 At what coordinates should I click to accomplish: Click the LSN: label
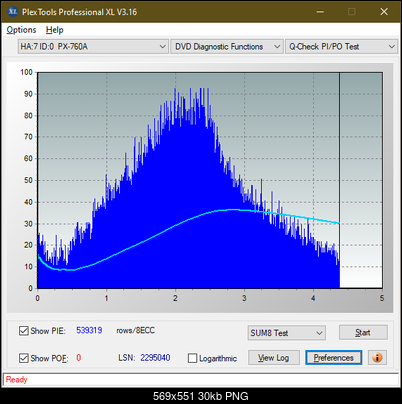coord(127,358)
